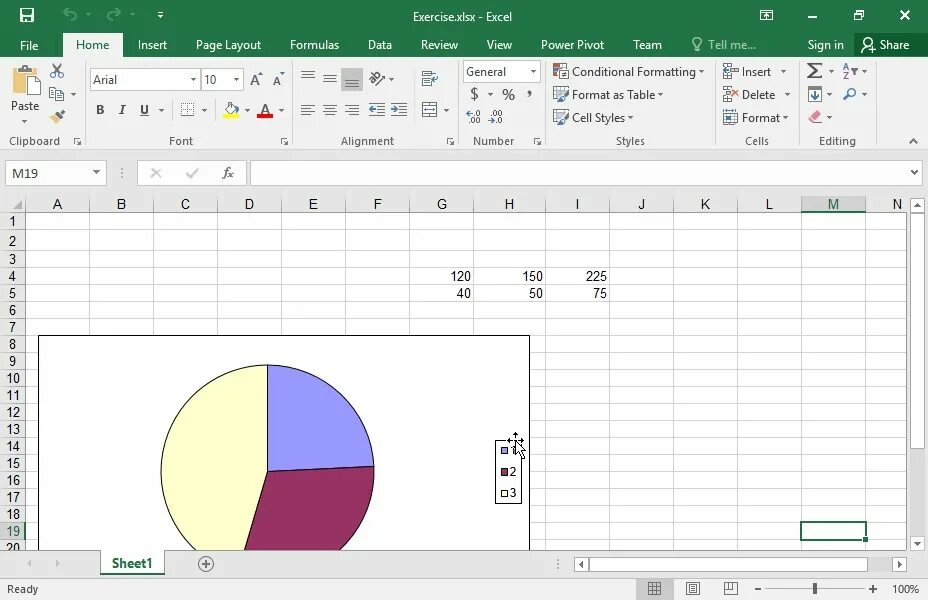Click the Share button
This screenshot has height=600, width=928.
(x=885, y=45)
